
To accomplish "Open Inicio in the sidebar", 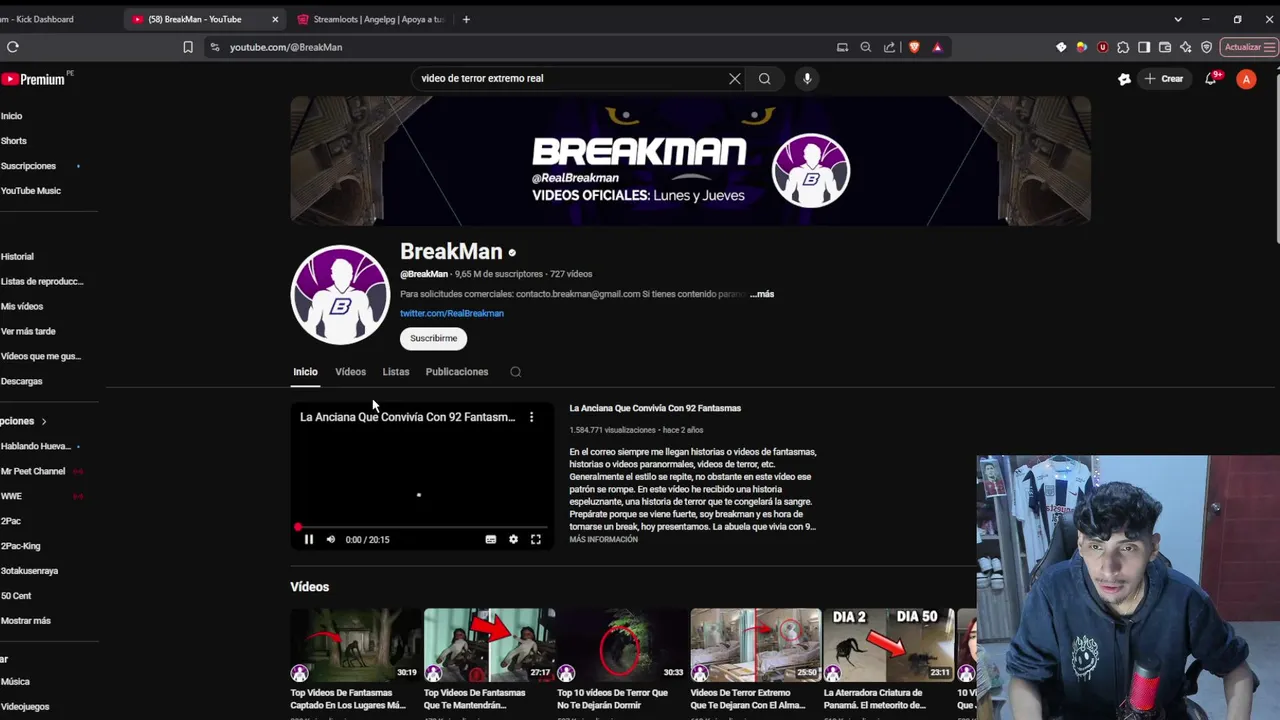I will tap(11, 116).
